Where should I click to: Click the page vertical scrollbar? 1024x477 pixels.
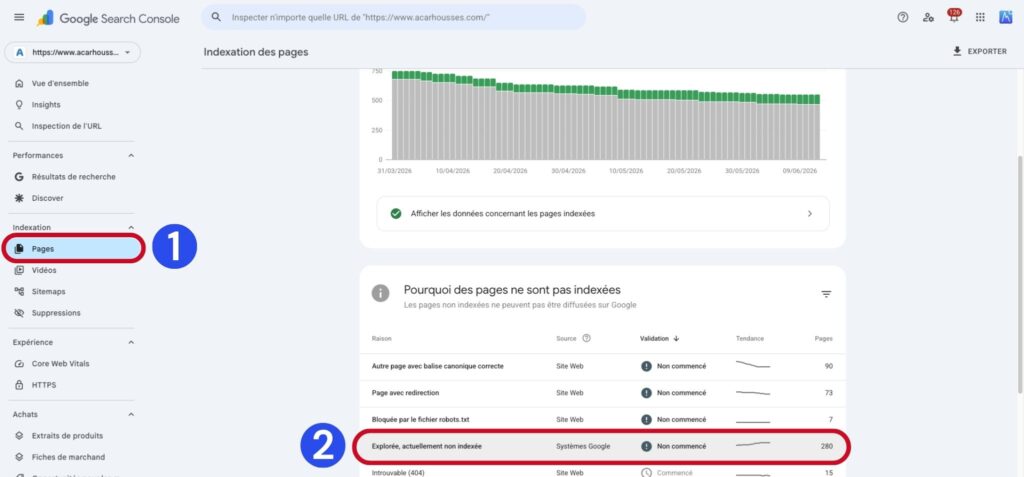click(x=1019, y=274)
